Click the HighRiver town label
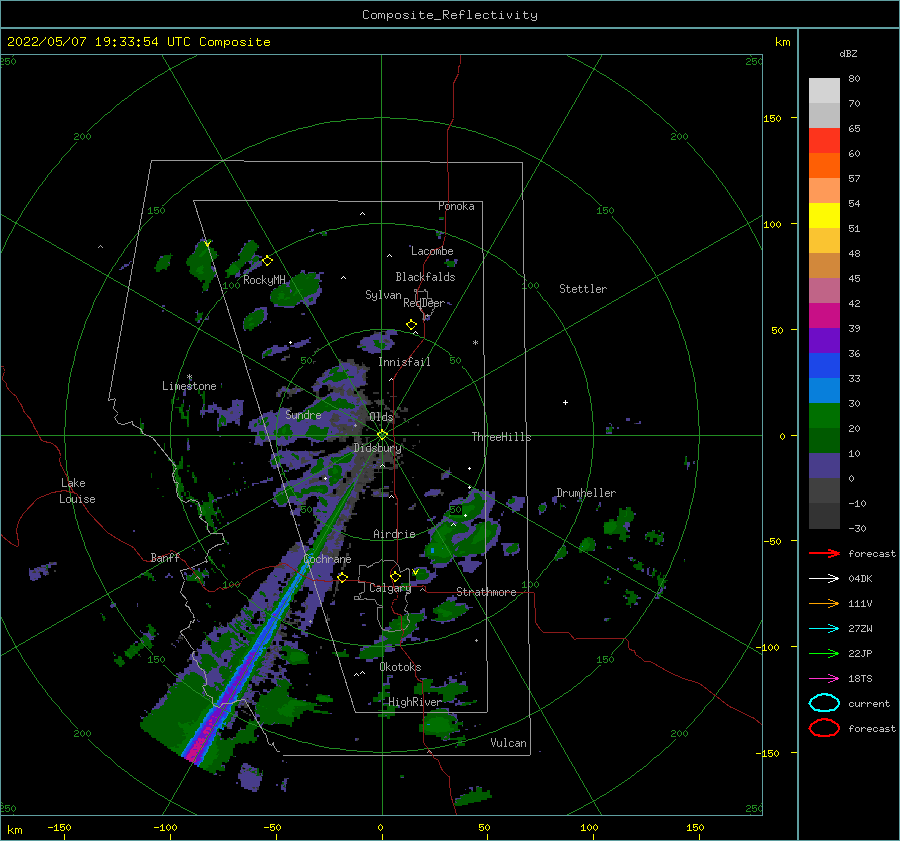The image size is (900, 841). (415, 702)
